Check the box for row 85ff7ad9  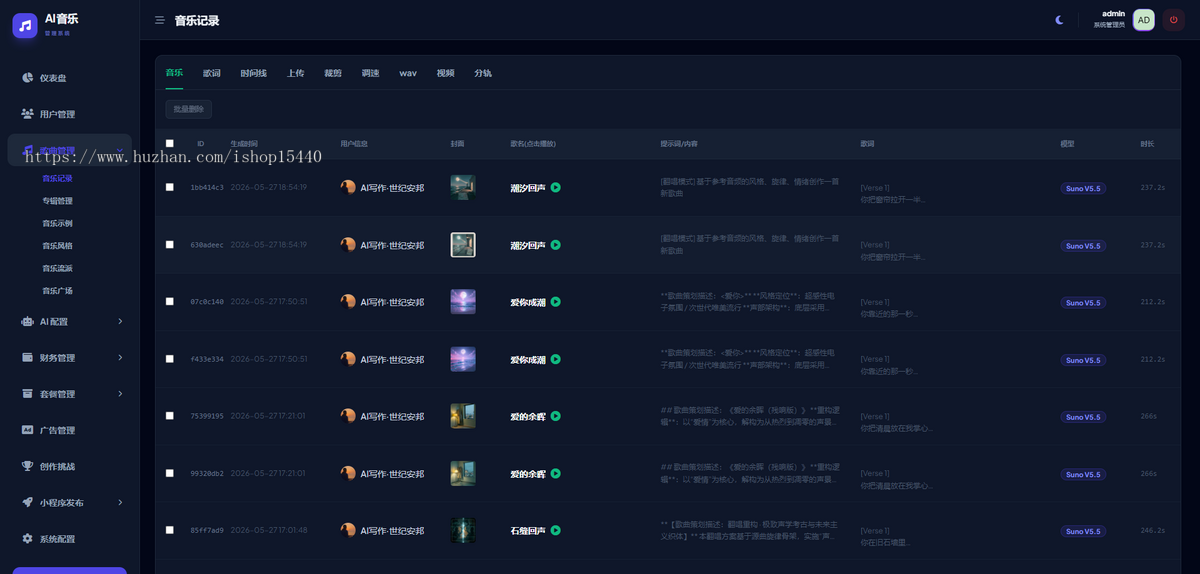[170, 530]
